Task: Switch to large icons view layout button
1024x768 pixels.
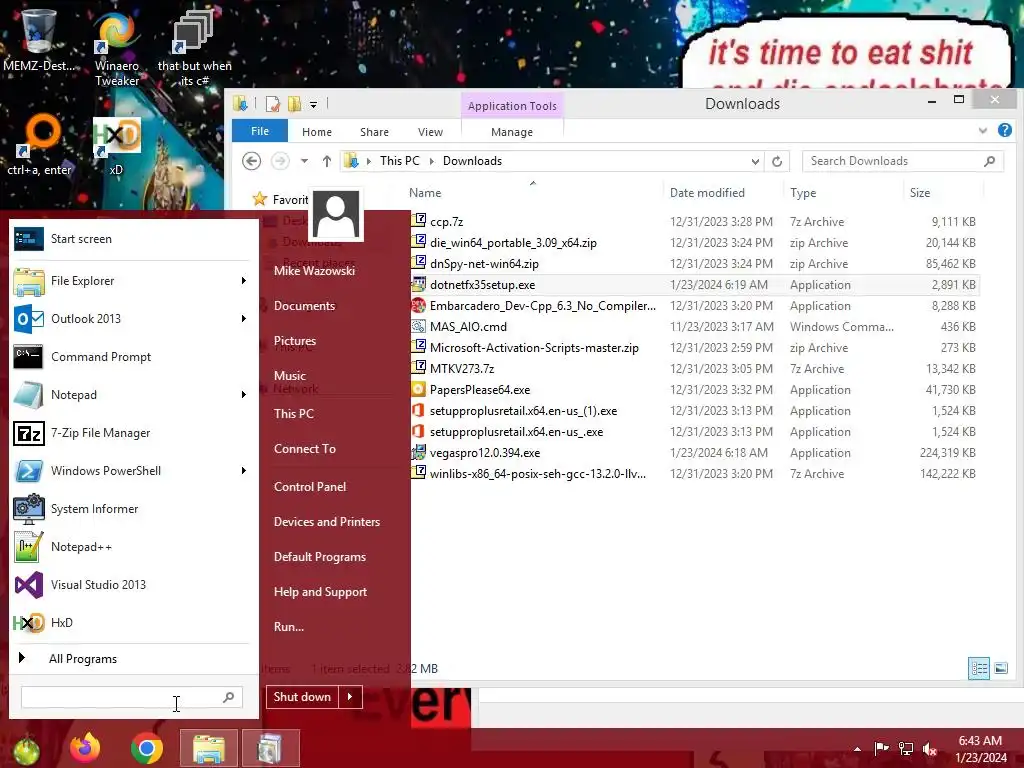Action: pos(1000,668)
